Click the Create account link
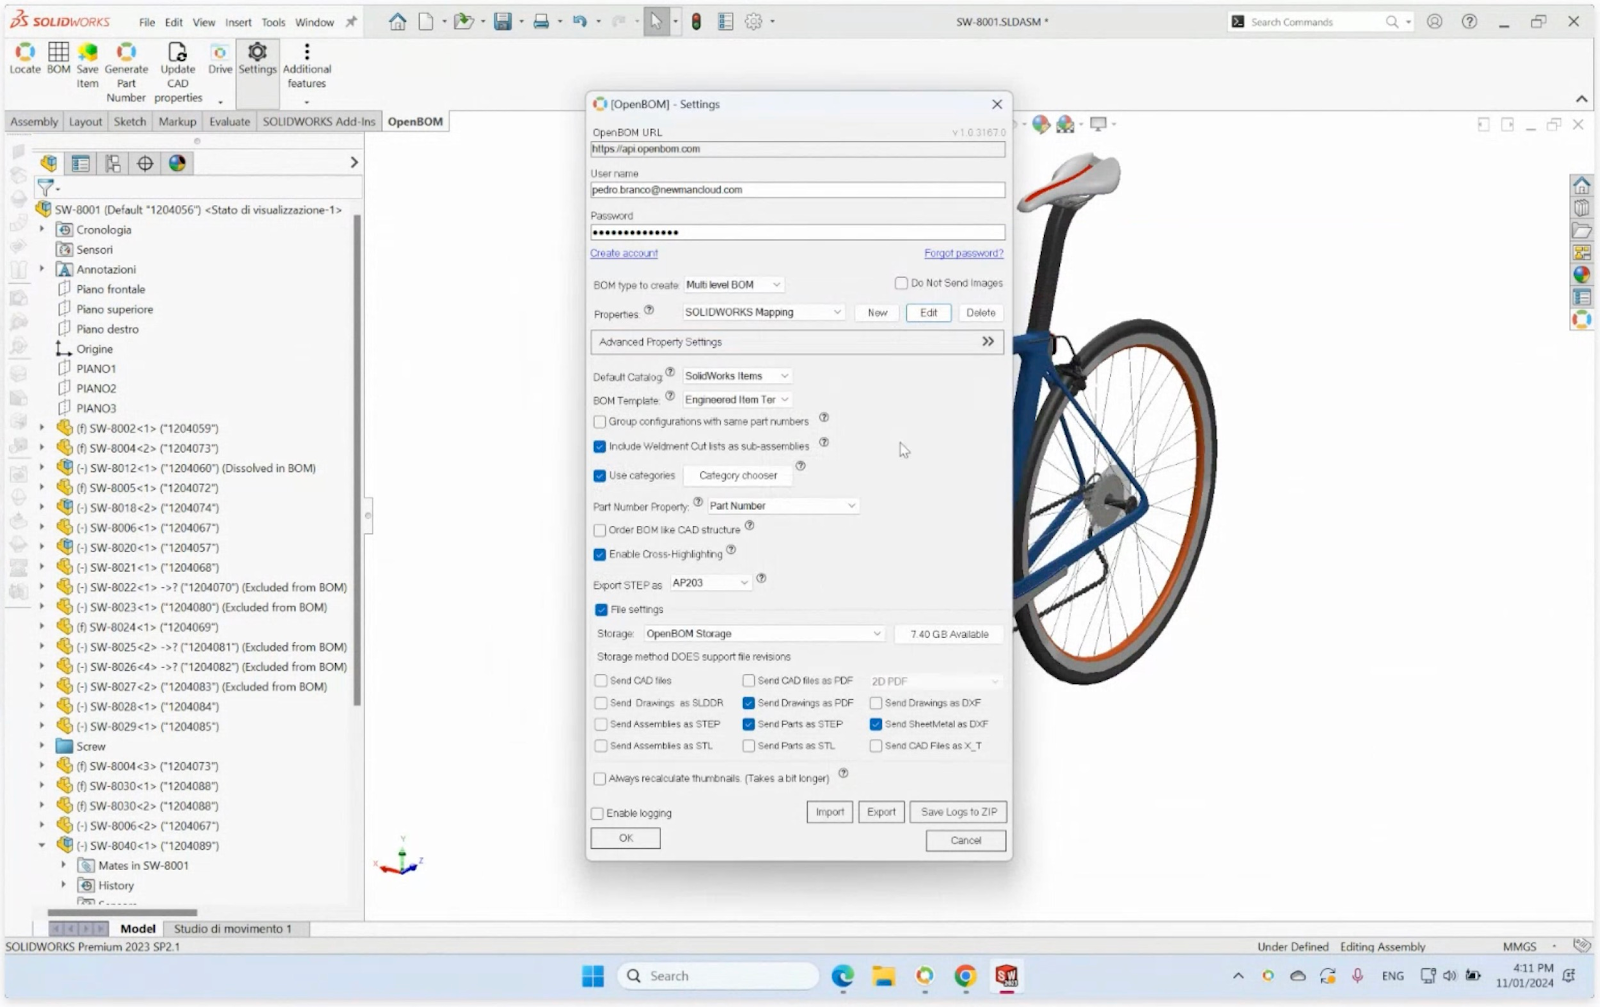The width and height of the screenshot is (1600, 1007). click(624, 254)
